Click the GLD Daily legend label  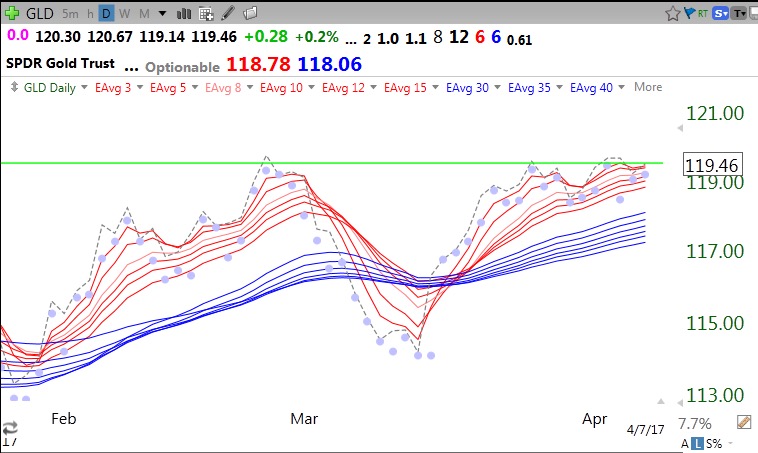coord(50,88)
